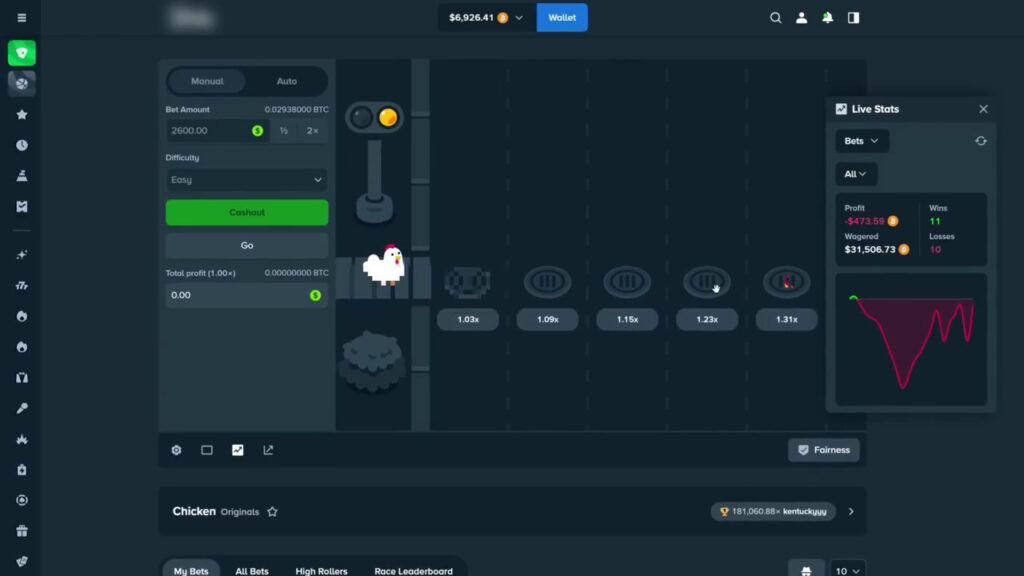1024x576 pixels.
Task: Open the Difficulty Easy dropdown
Action: [247, 180]
